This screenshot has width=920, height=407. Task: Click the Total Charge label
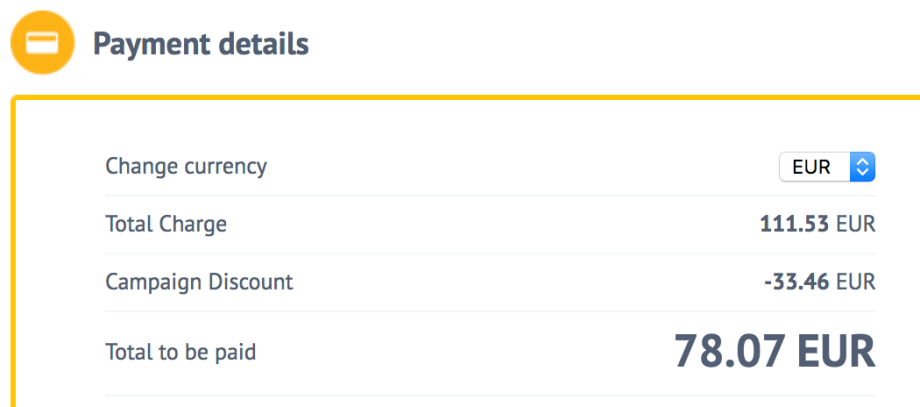[166, 224]
